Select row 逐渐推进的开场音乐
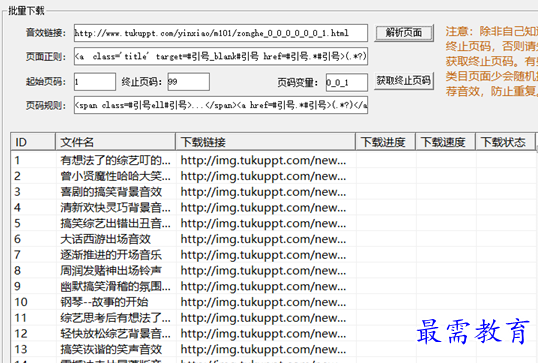This screenshot has width=538, height=363. coord(273,255)
